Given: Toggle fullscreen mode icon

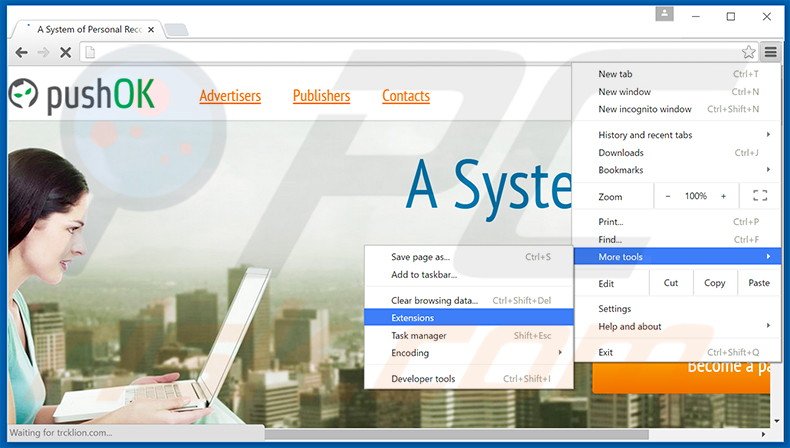Looking at the screenshot, I should 760,196.
